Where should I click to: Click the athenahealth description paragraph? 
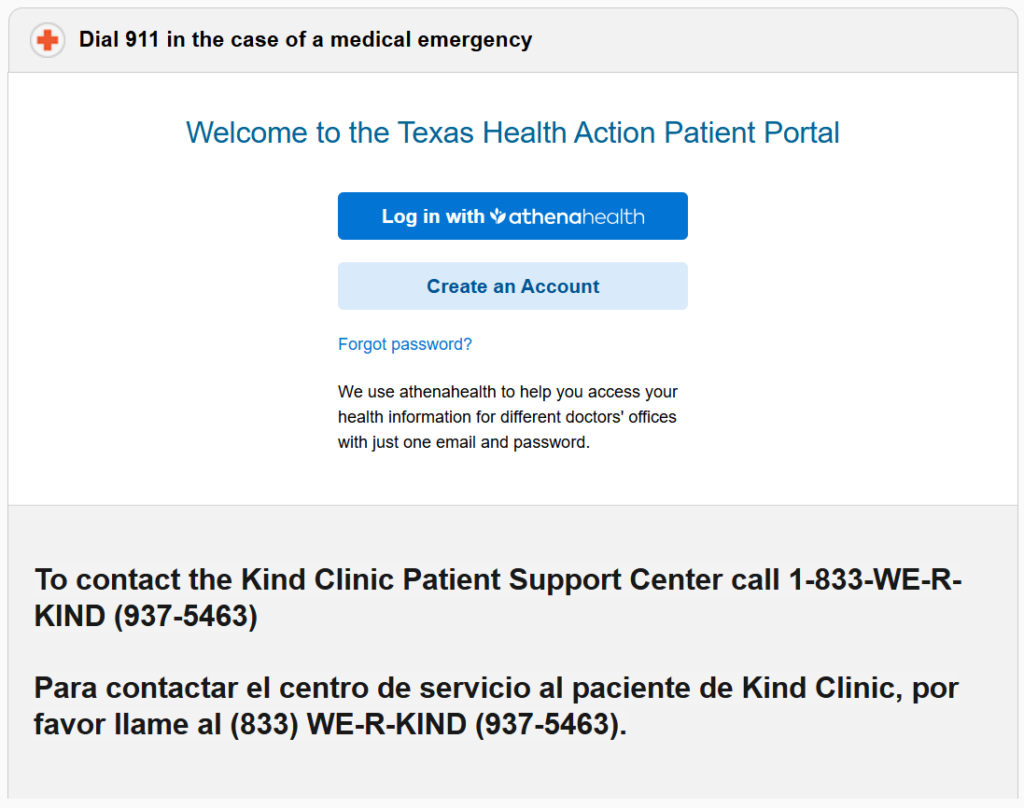tap(508, 417)
